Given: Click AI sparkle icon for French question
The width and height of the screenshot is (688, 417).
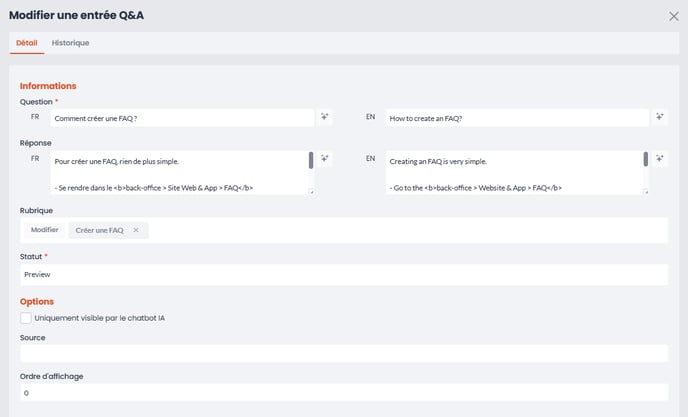Looking at the screenshot, I should pos(324,117).
